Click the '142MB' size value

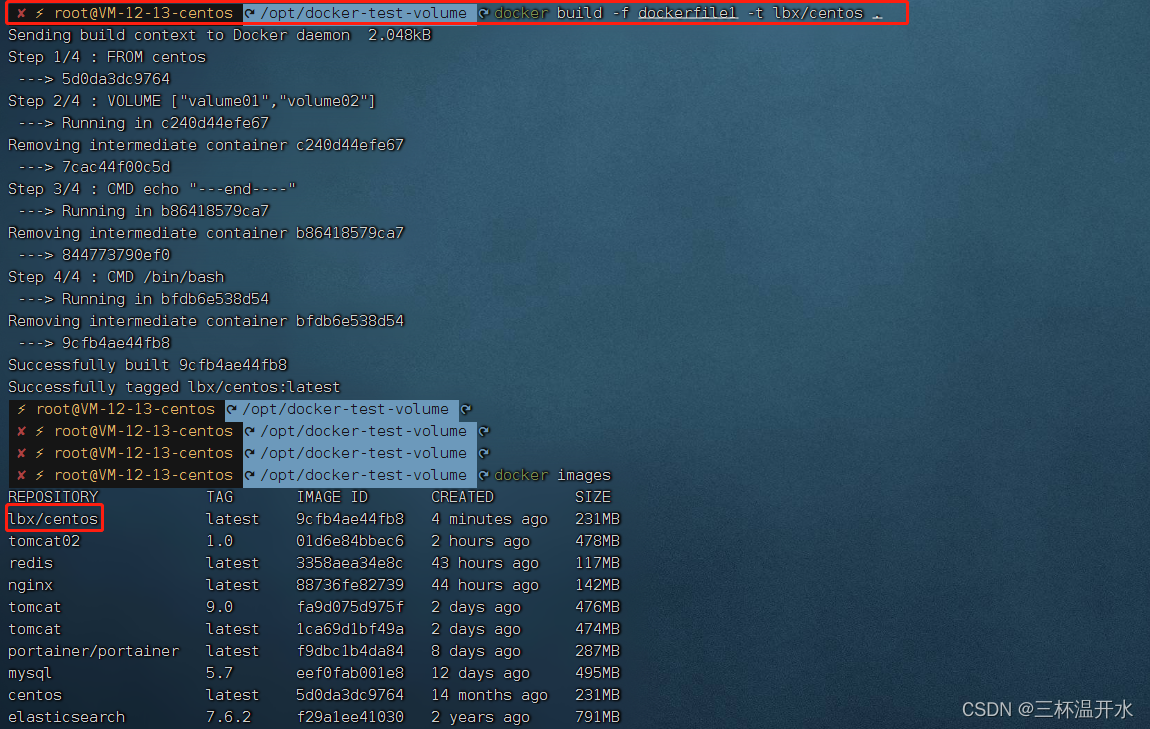pyautogui.click(x=598, y=585)
